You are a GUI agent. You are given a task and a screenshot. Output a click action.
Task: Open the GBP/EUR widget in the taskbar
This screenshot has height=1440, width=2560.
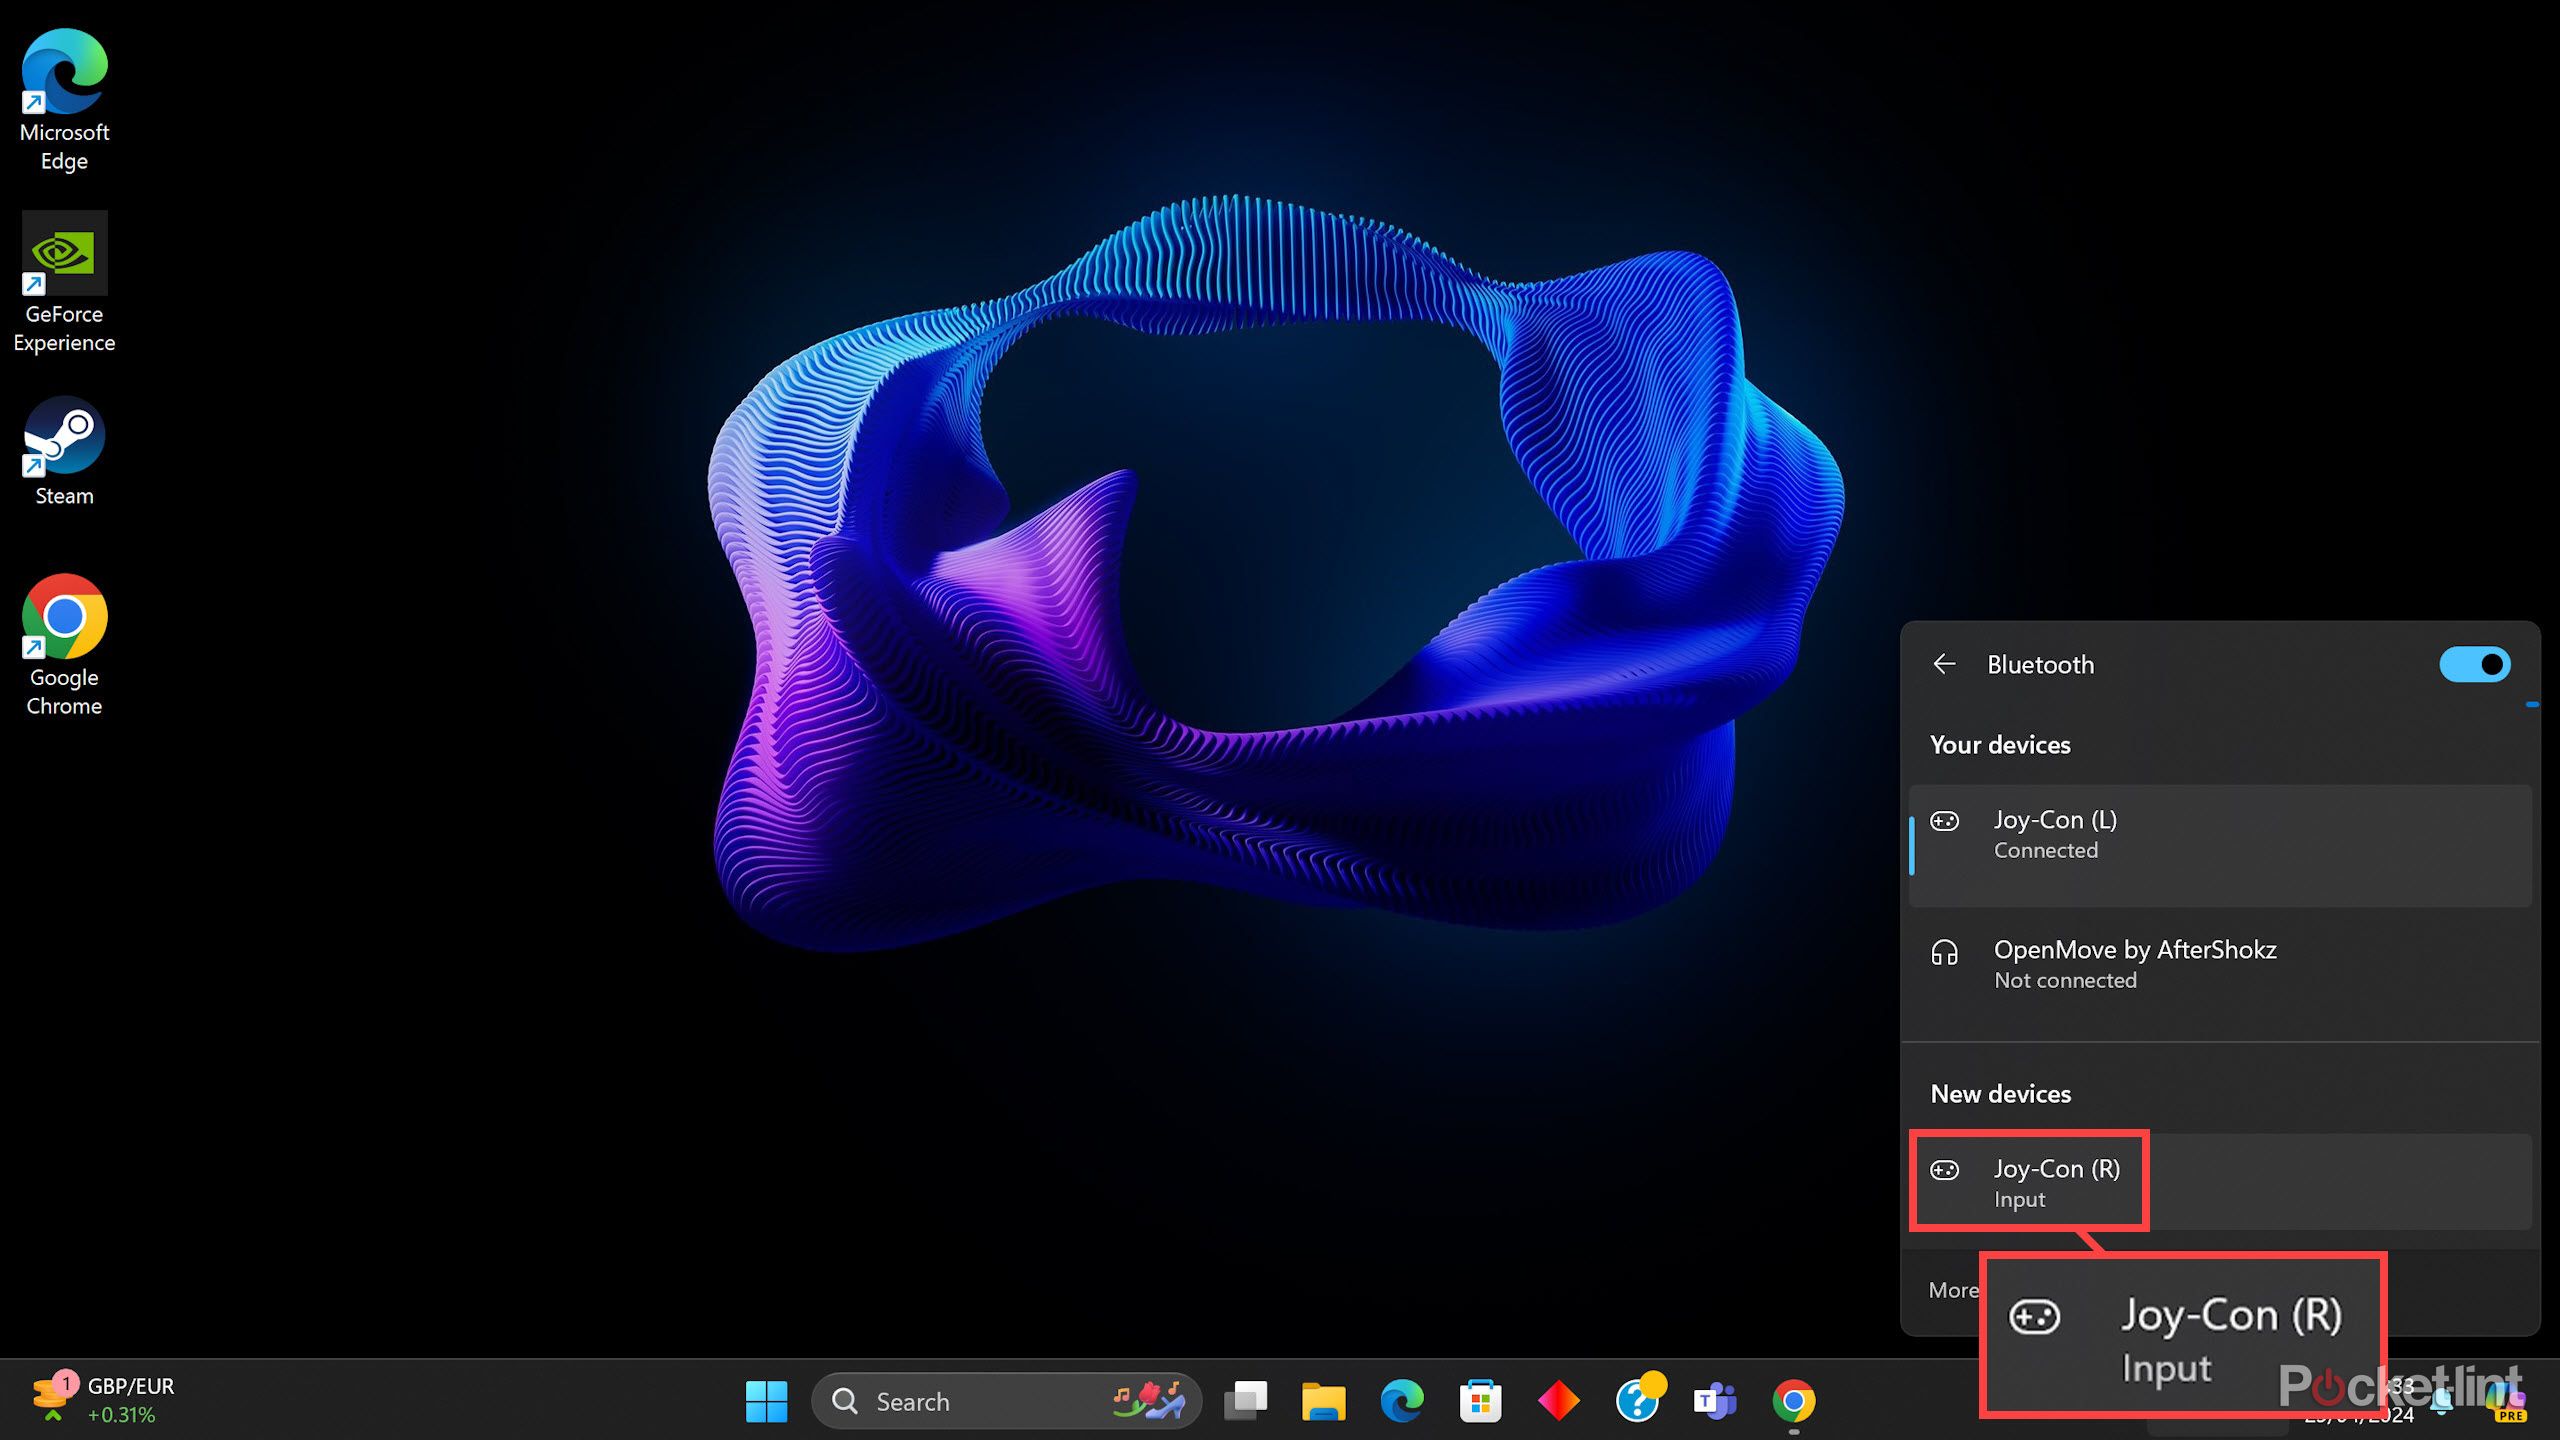103,1400
